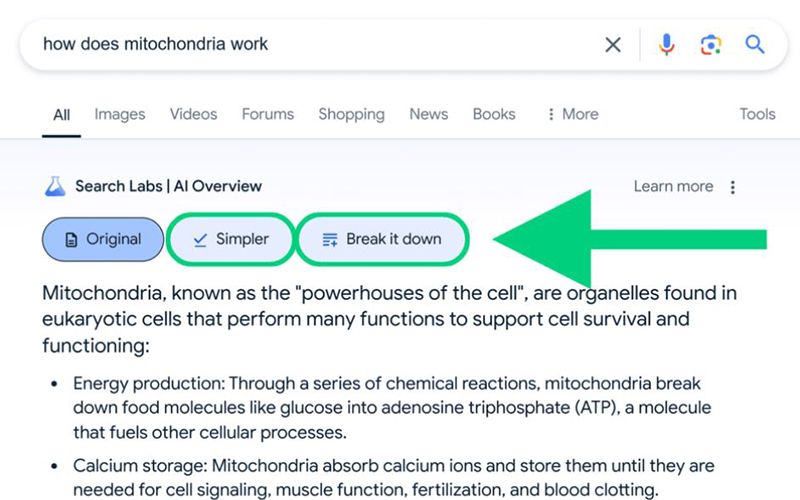Start voice search with microphone icon

[x=667, y=45]
